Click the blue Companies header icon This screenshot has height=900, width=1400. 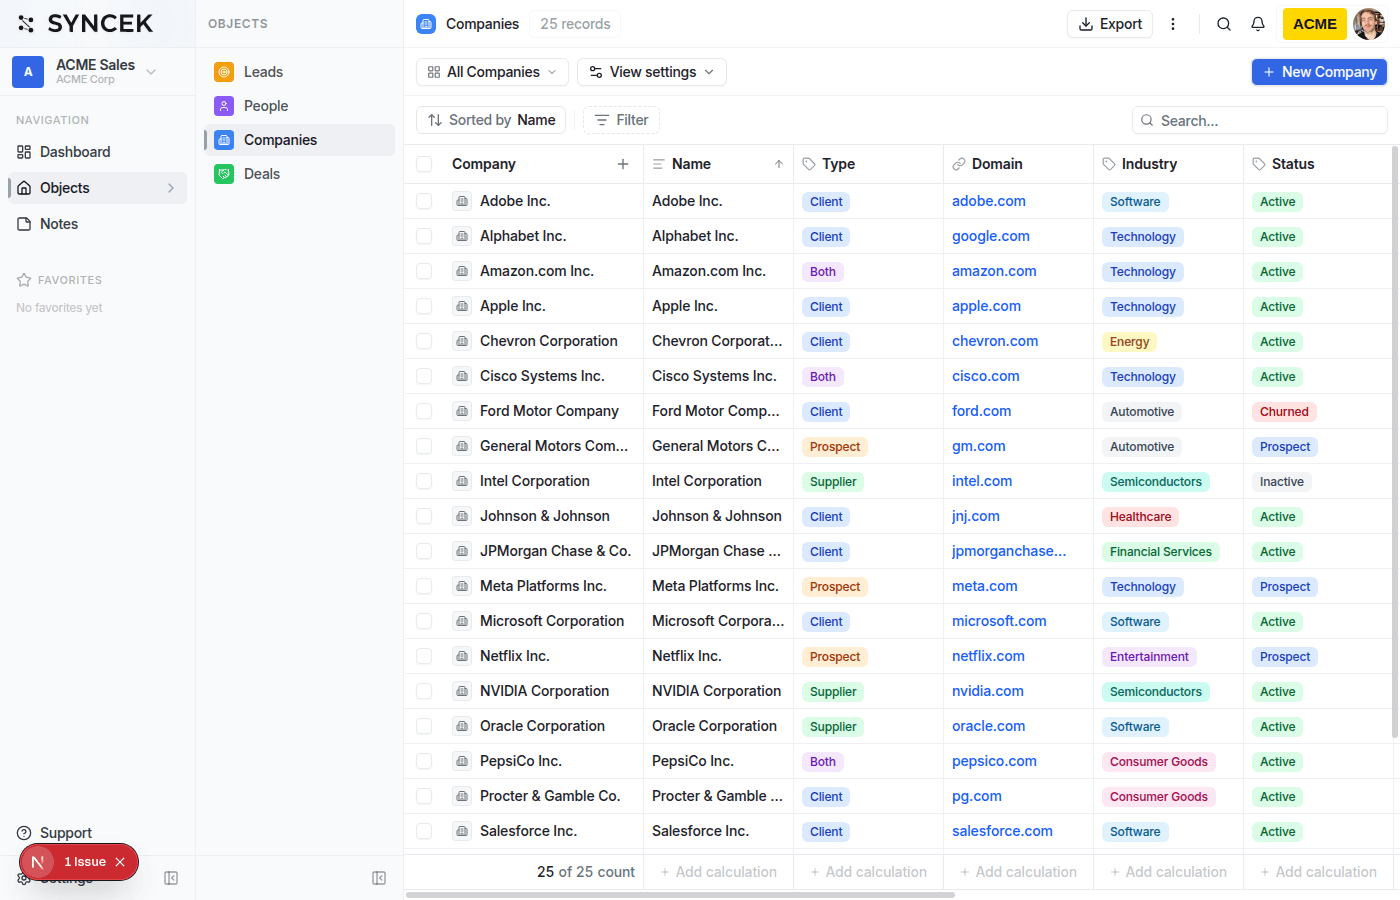click(x=426, y=24)
